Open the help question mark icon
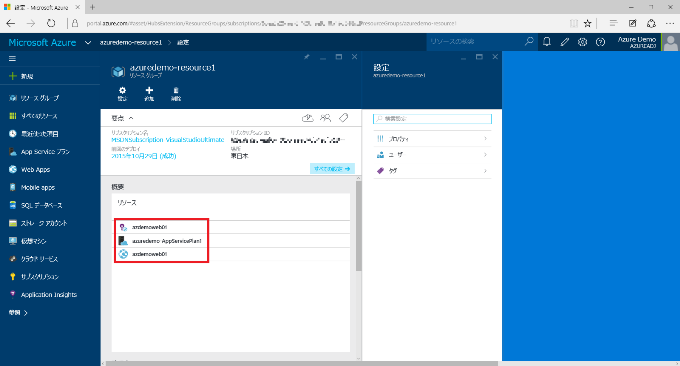 pyautogui.click(x=600, y=42)
